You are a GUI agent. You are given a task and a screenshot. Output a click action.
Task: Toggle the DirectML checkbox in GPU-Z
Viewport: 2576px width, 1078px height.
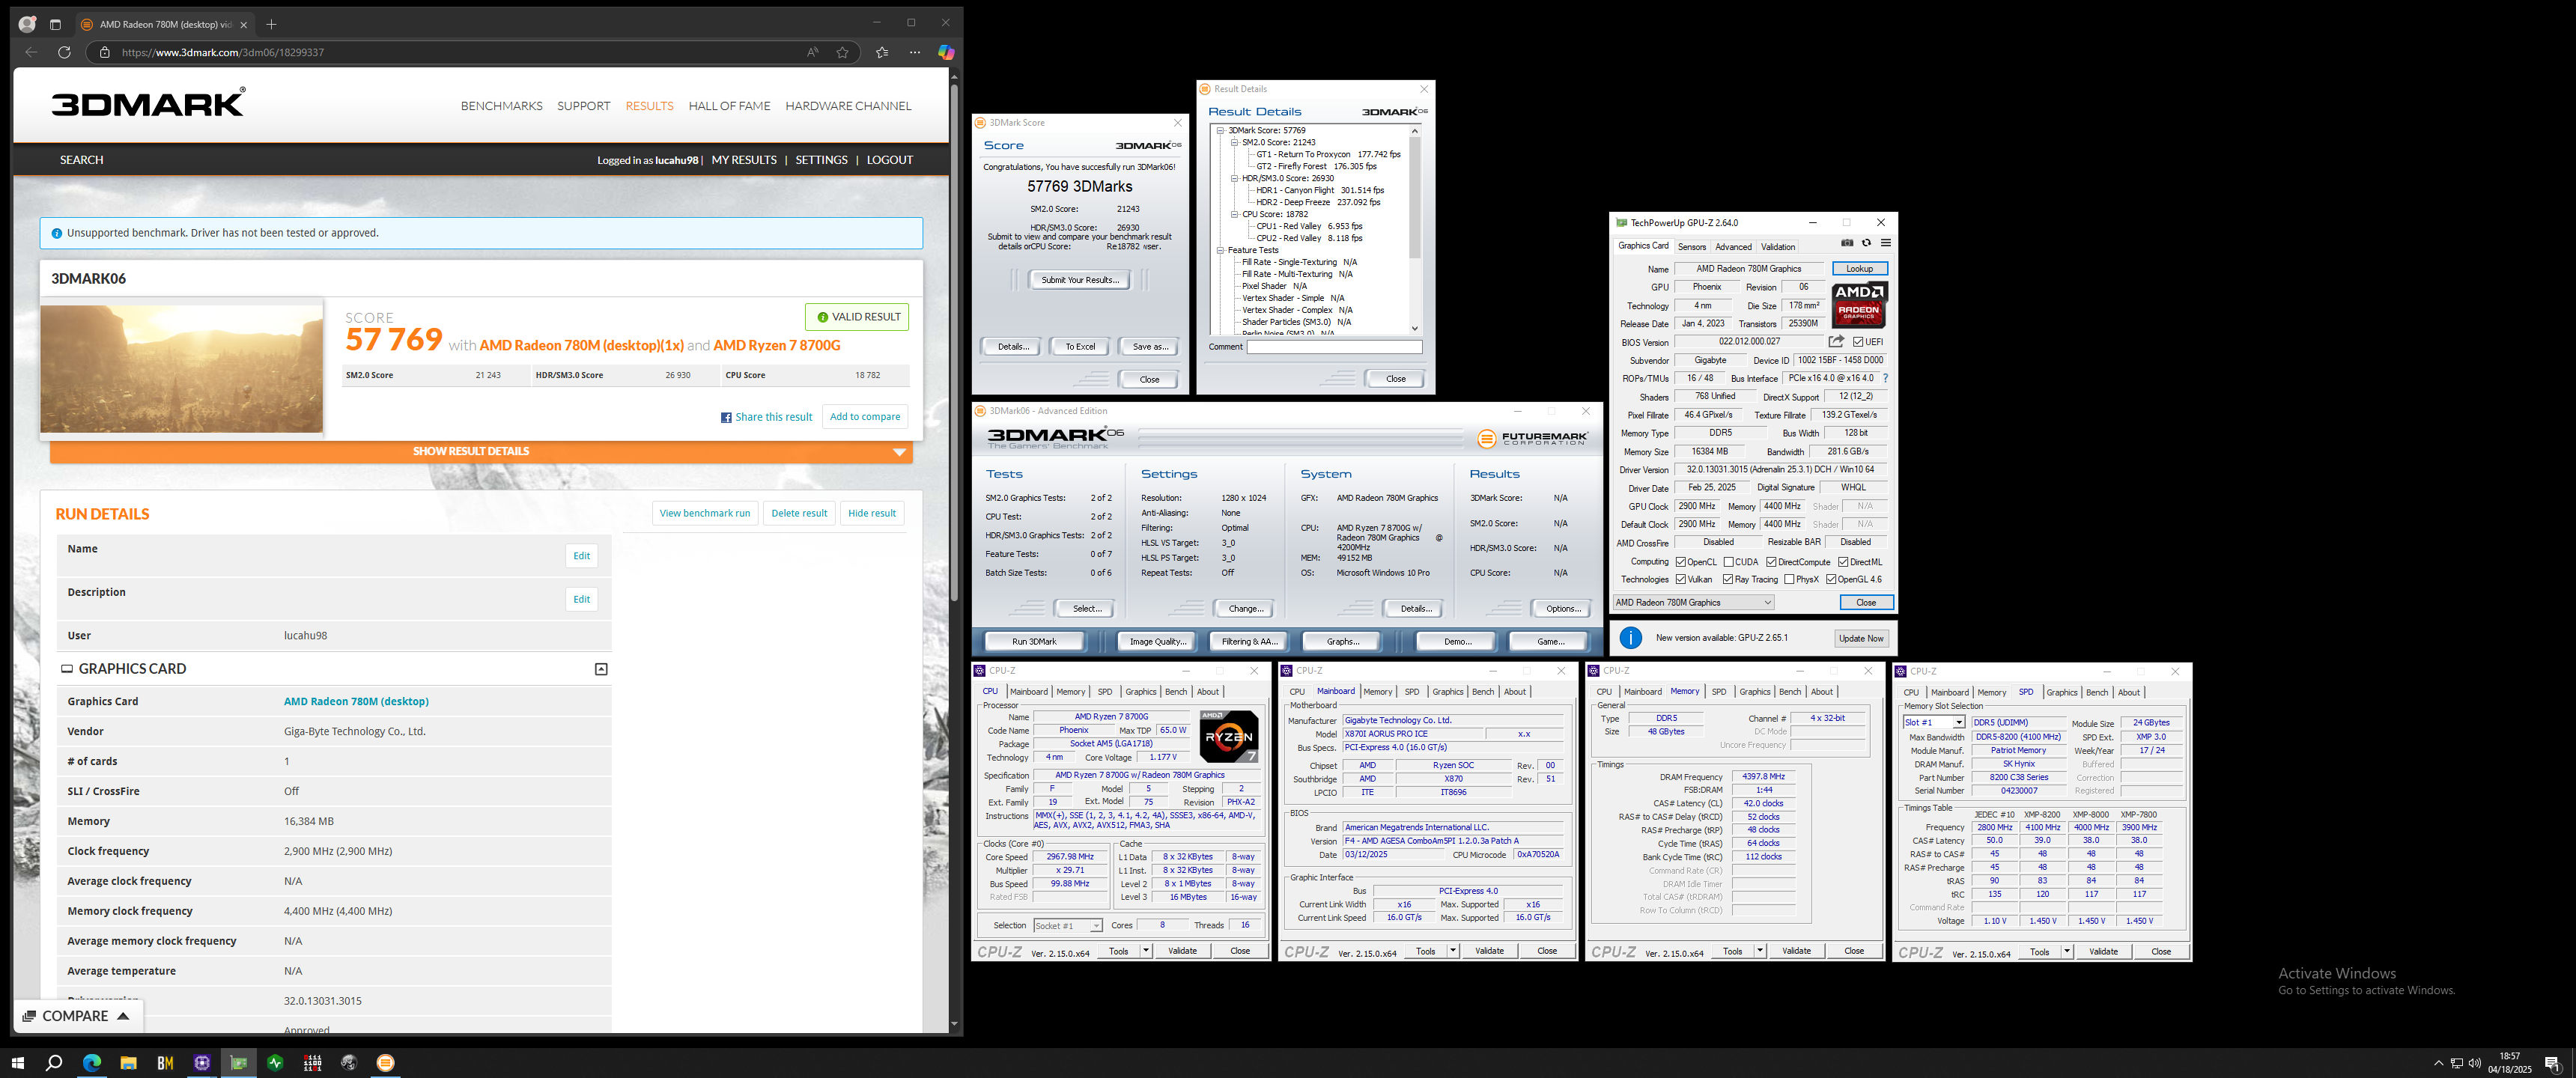(1843, 562)
